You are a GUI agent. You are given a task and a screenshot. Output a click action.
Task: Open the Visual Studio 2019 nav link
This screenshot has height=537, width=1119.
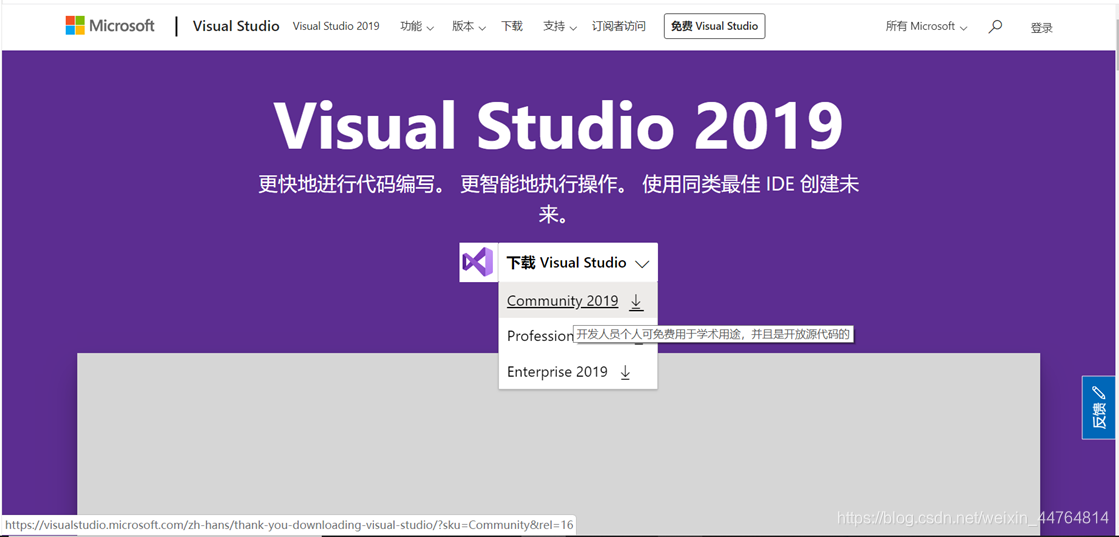click(336, 26)
